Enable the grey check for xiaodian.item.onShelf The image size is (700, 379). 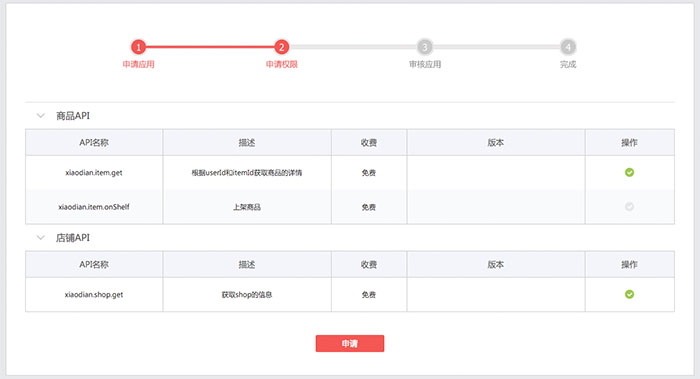[x=629, y=207]
